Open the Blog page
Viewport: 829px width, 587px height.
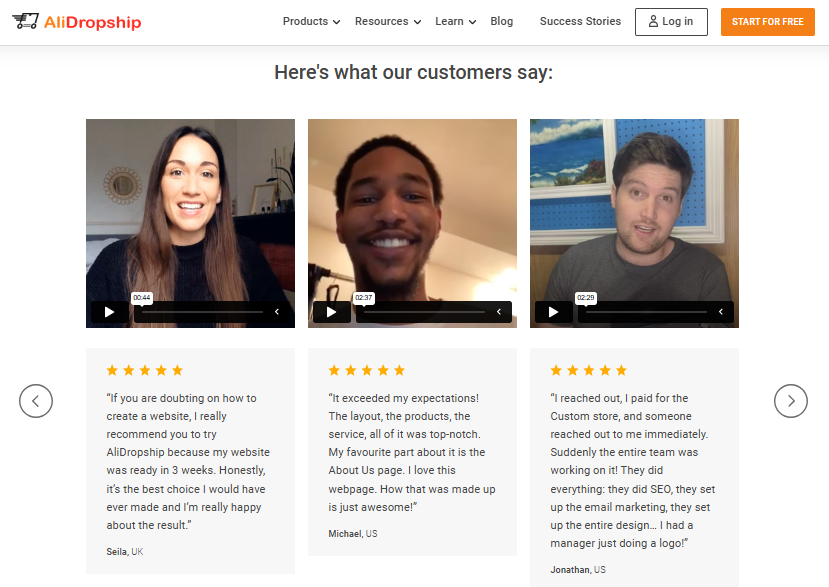click(x=502, y=22)
